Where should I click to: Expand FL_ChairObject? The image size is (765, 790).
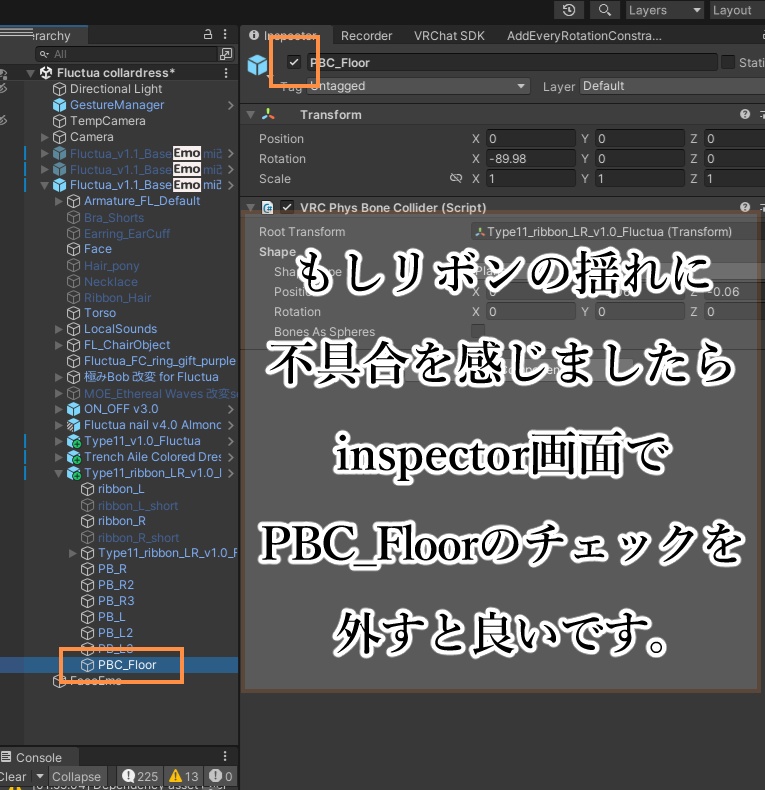58,345
